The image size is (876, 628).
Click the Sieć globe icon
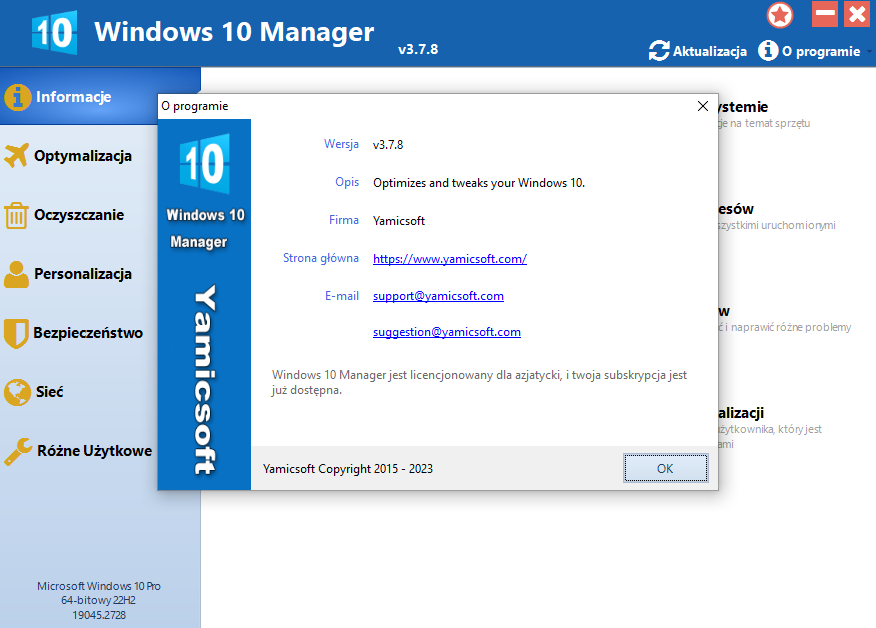click(17, 392)
